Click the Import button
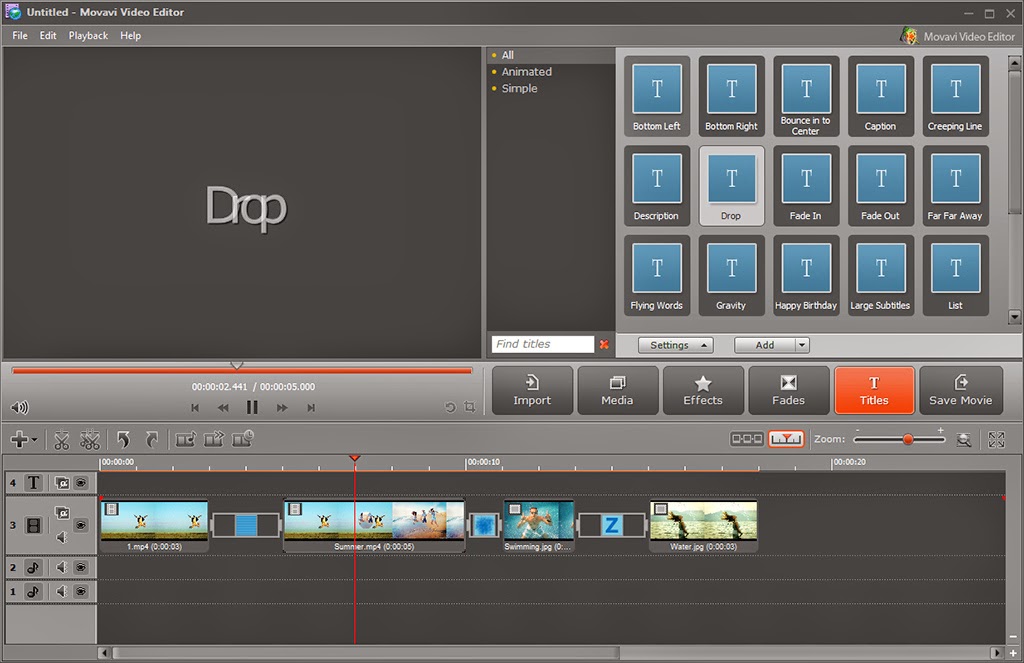Image resolution: width=1024 pixels, height=663 pixels. tap(532, 390)
